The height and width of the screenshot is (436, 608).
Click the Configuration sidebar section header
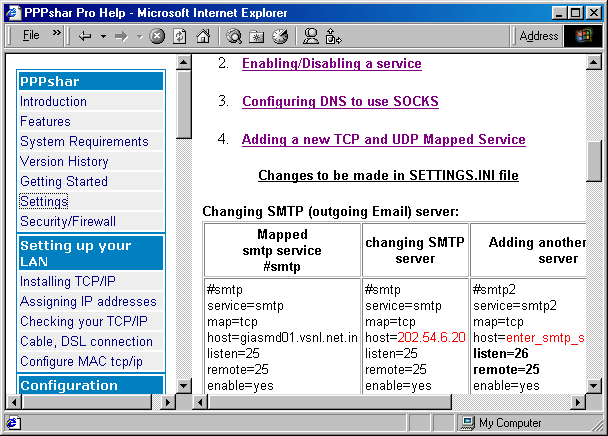pyautogui.click(x=91, y=385)
